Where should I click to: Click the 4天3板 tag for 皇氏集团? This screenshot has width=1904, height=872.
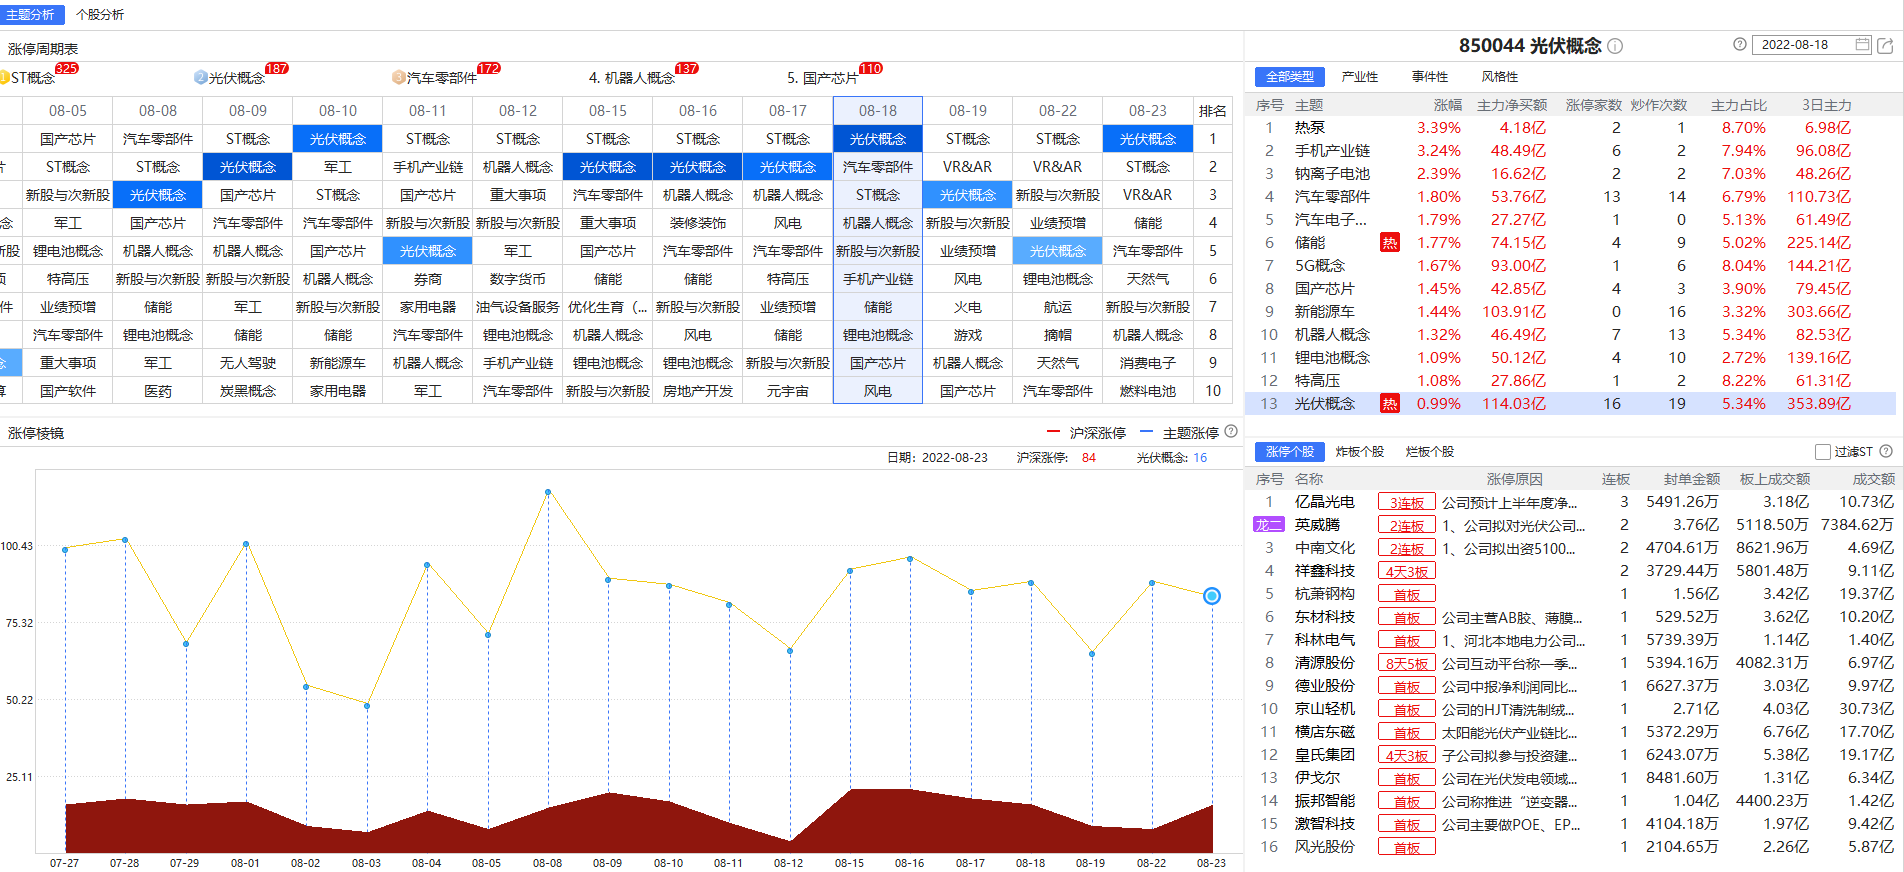1406,755
